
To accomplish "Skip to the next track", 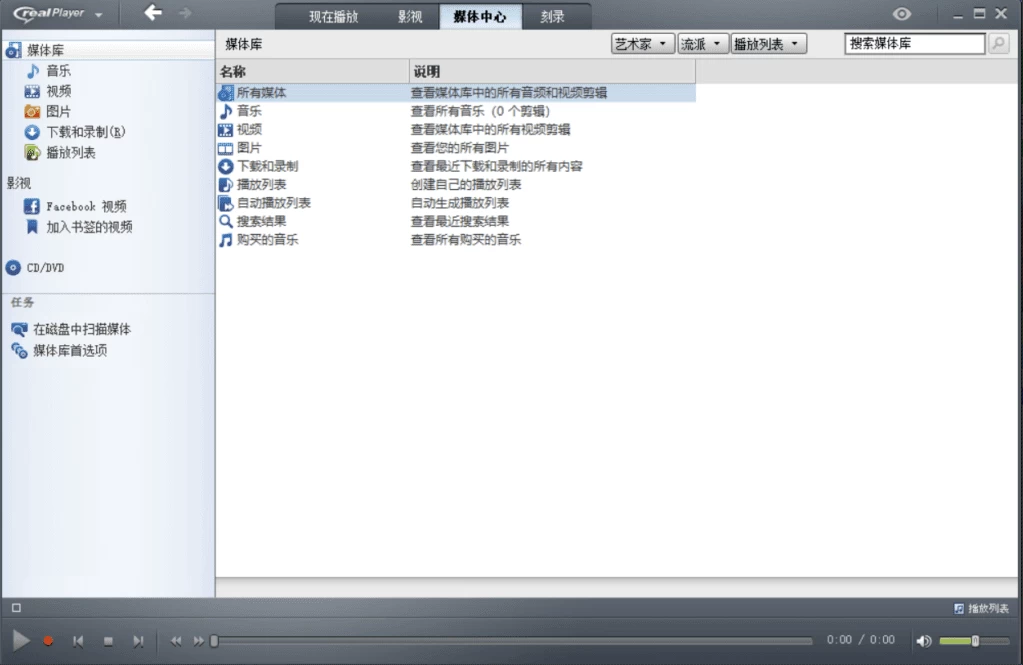I will coord(138,641).
